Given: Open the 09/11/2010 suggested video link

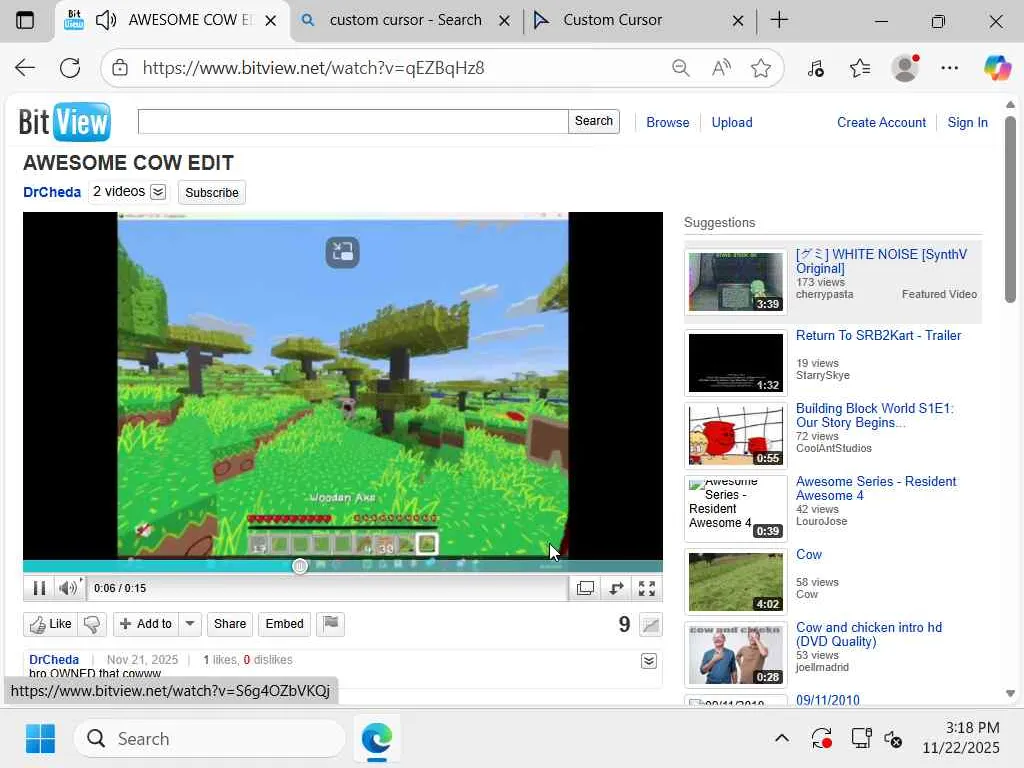Looking at the screenshot, I should coord(827,700).
